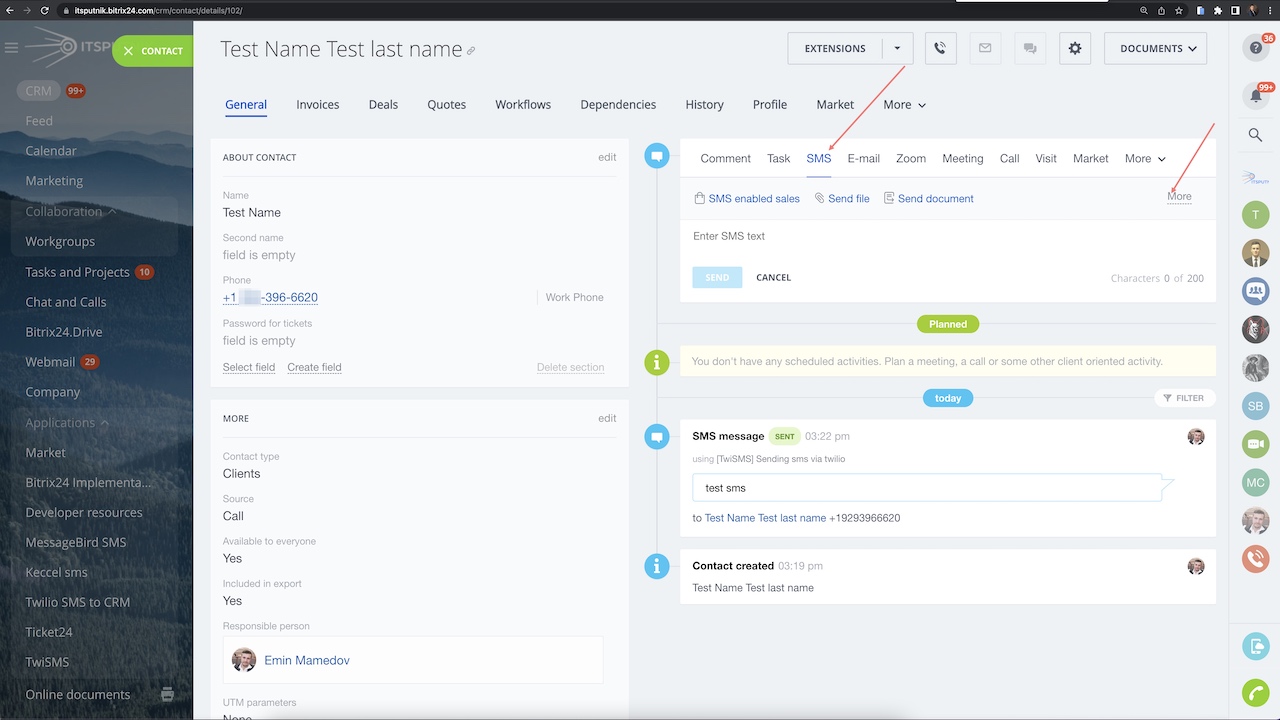Select the Comment activity tab
The image size is (1280, 720).
tap(725, 159)
